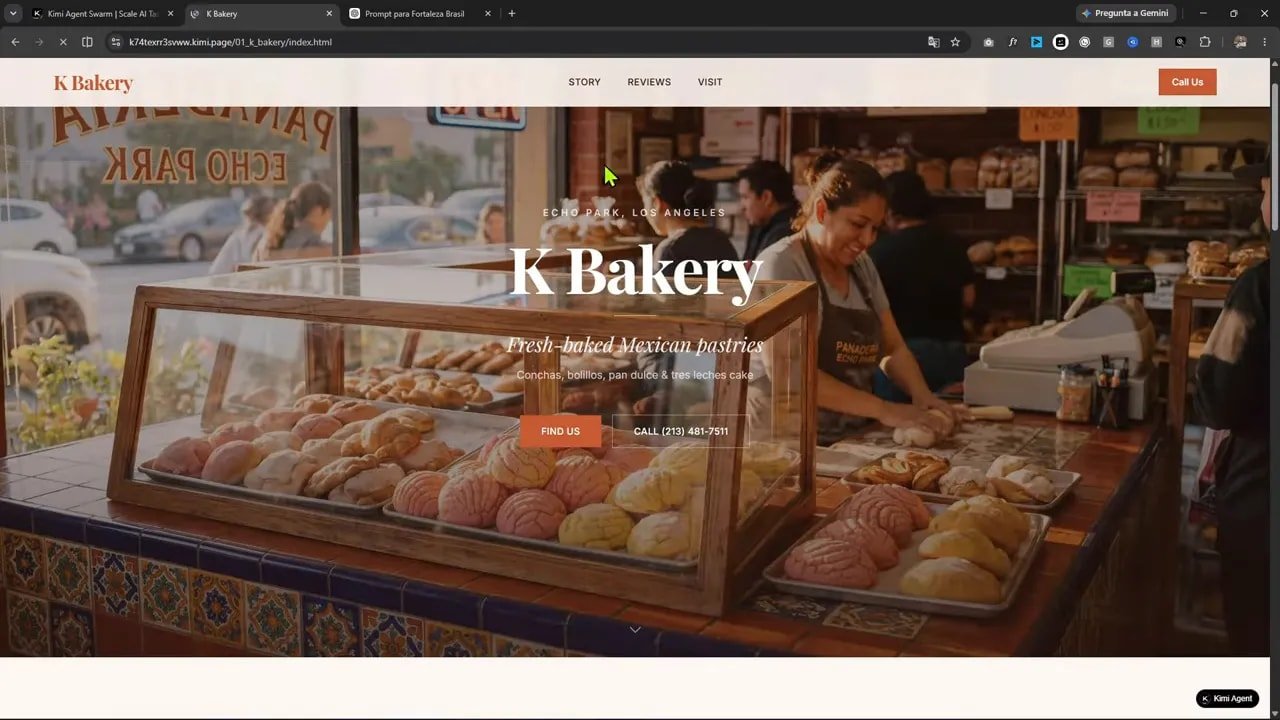Click the FIND US button
Viewport: 1280px width, 720px height.
point(560,431)
